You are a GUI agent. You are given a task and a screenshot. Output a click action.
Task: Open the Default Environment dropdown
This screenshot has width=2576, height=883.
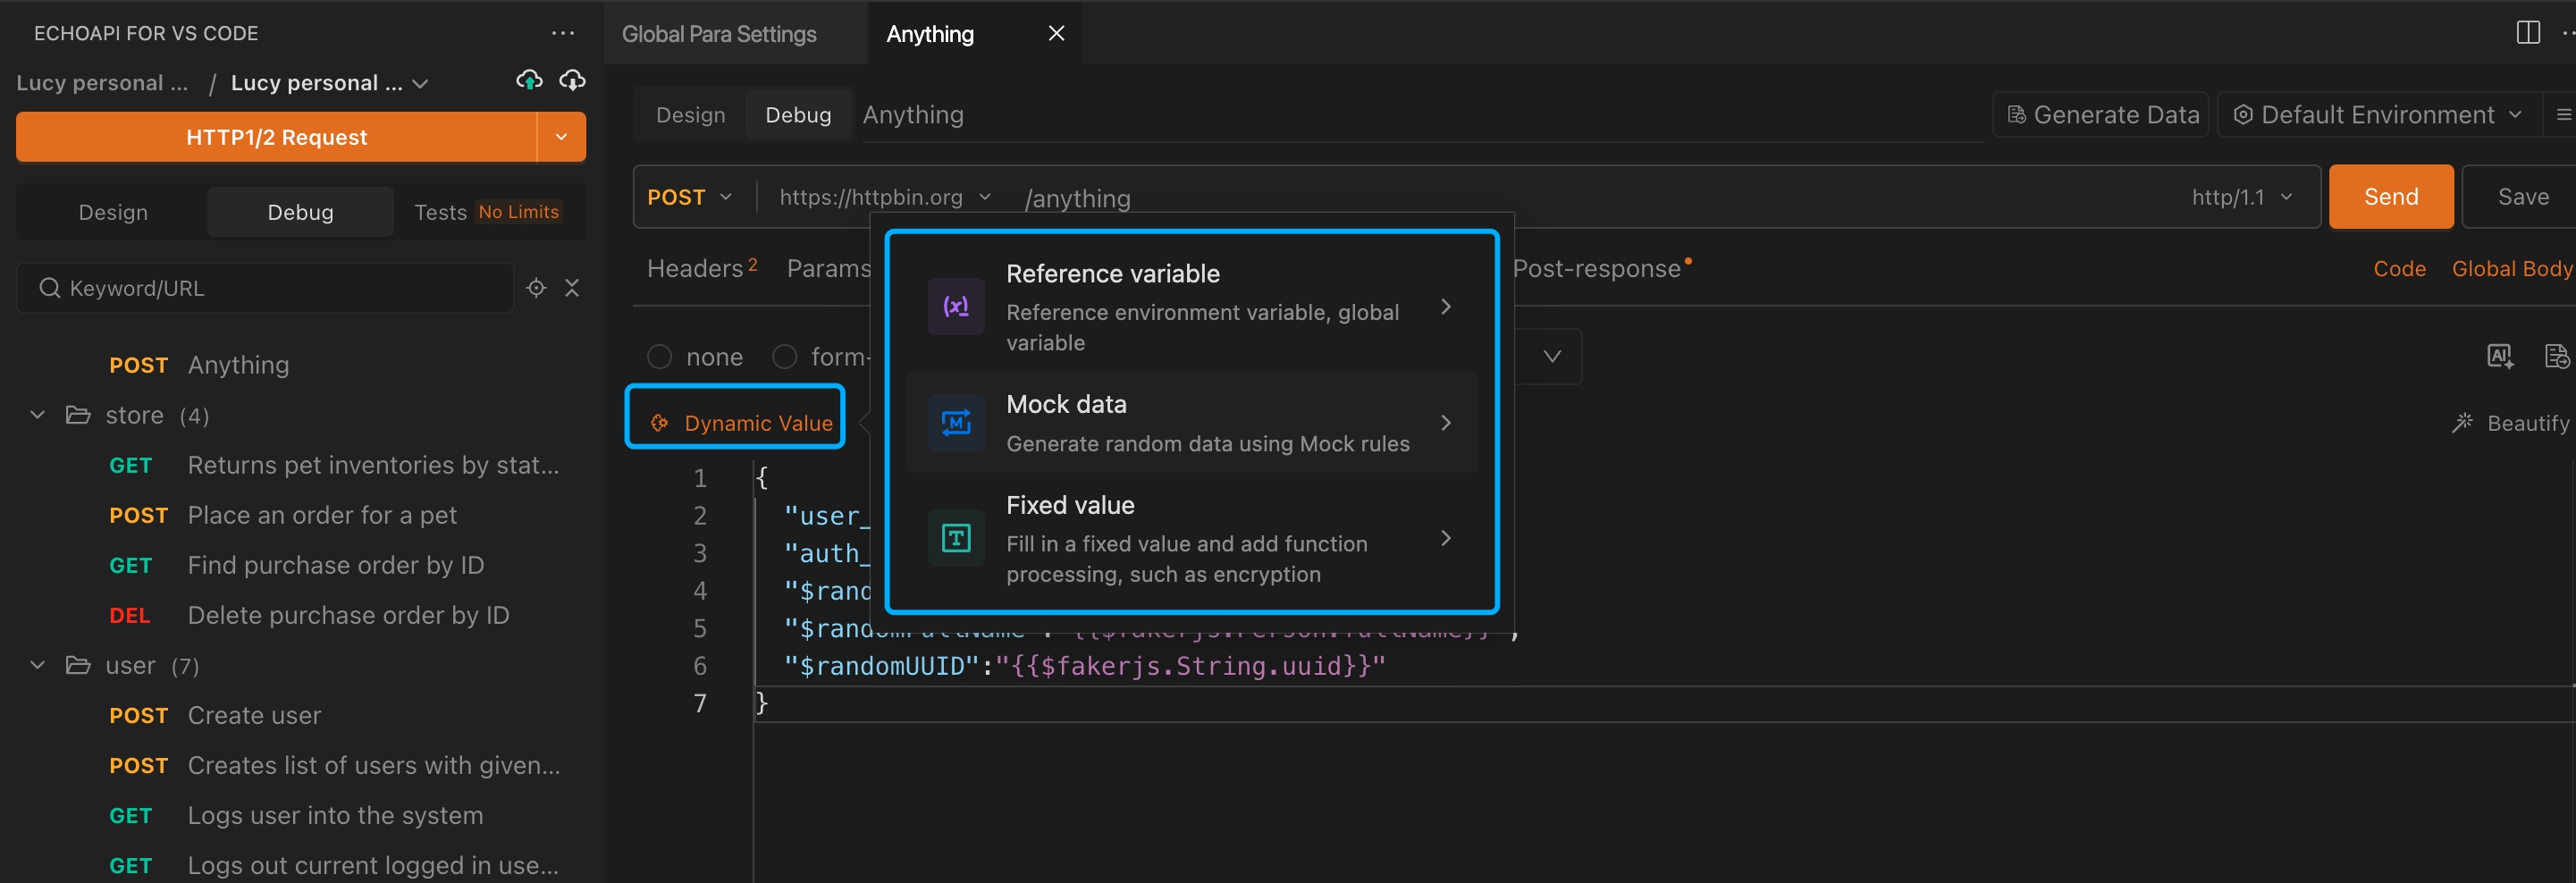[2379, 115]
